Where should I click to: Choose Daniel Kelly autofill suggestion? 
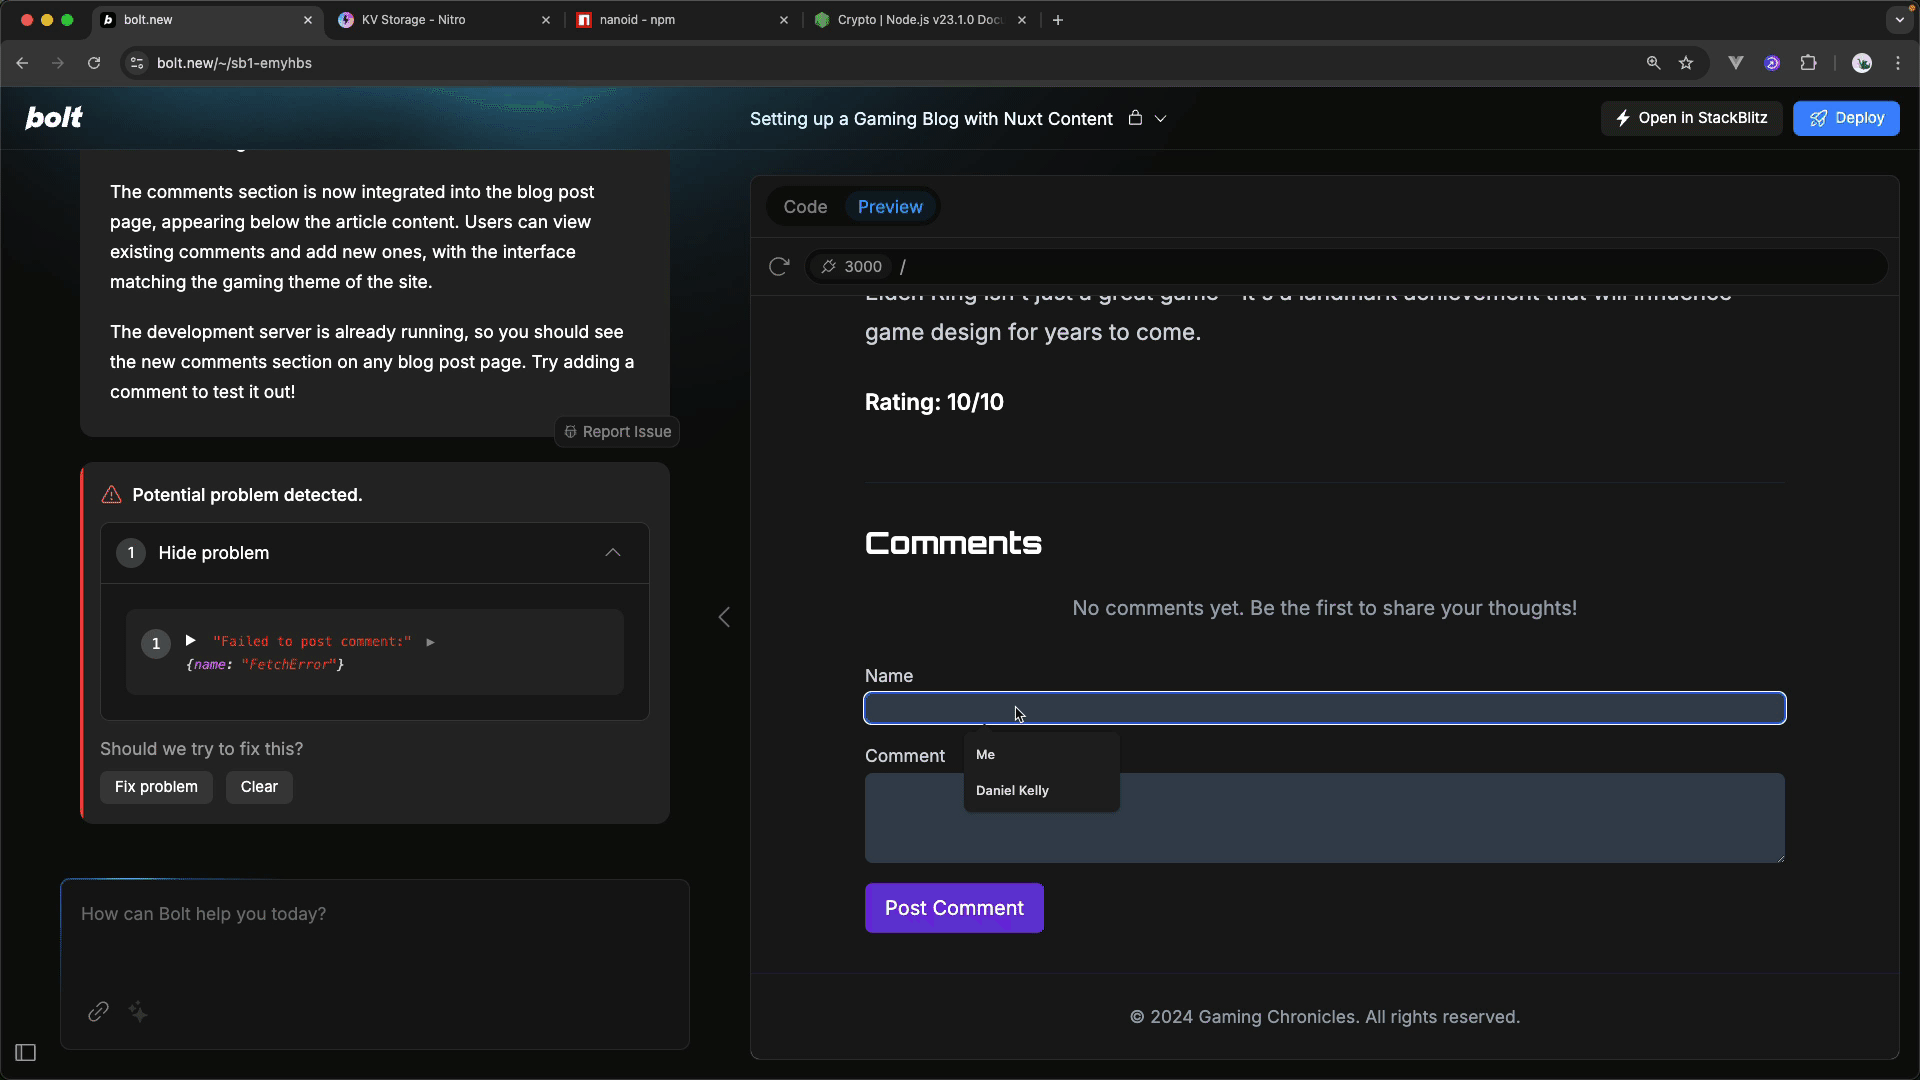tap(1012, 790)
